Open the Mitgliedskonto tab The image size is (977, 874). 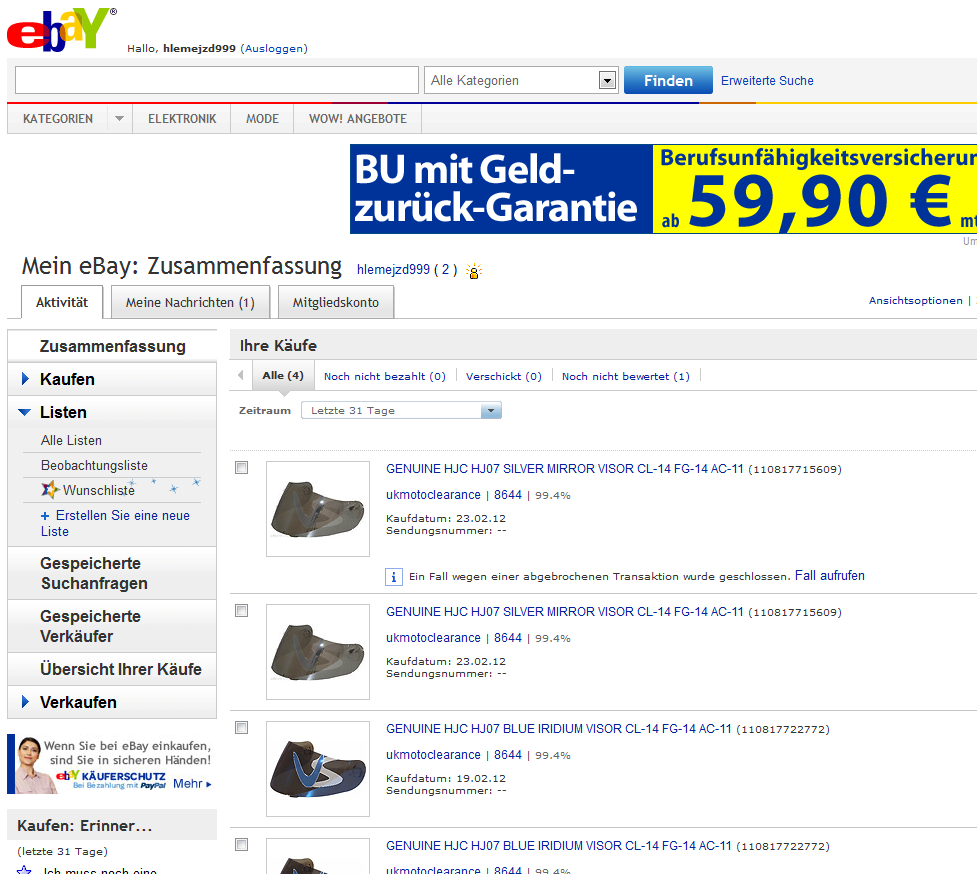pos(336,302)
